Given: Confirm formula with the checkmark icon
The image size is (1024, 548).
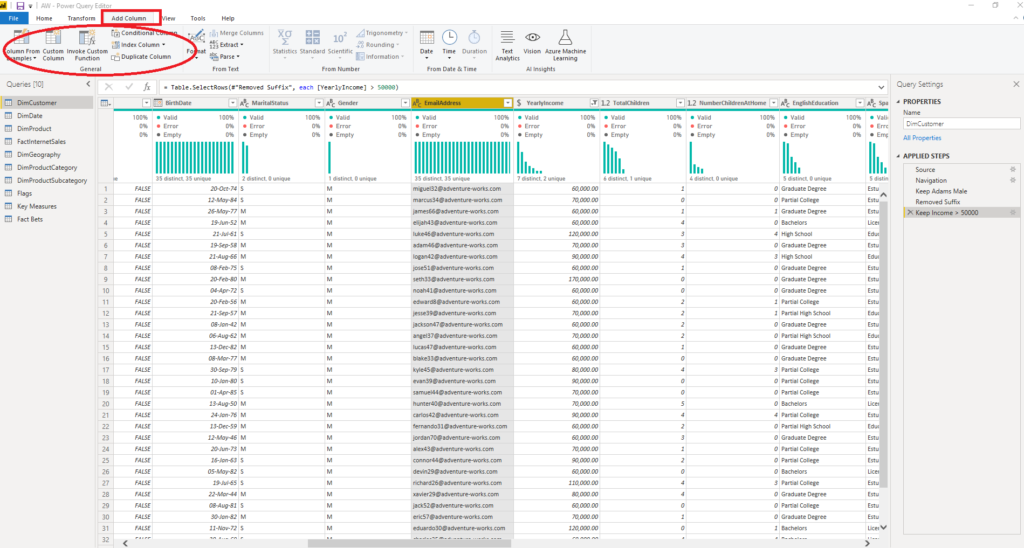Looking at the screenshot, I should (x=129, y=87).
